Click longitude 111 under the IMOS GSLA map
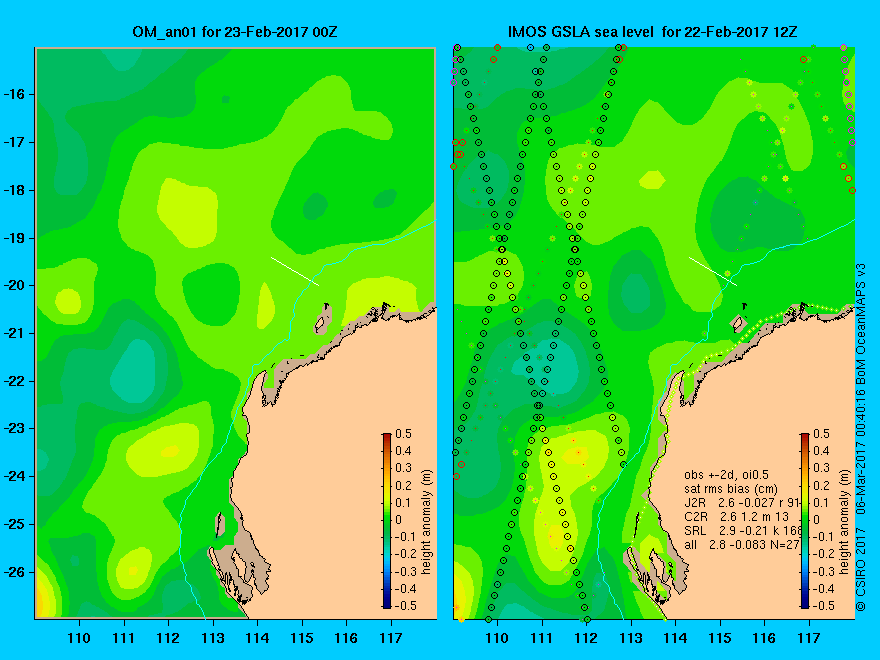The image size is (880, 660). coord(542,638)
